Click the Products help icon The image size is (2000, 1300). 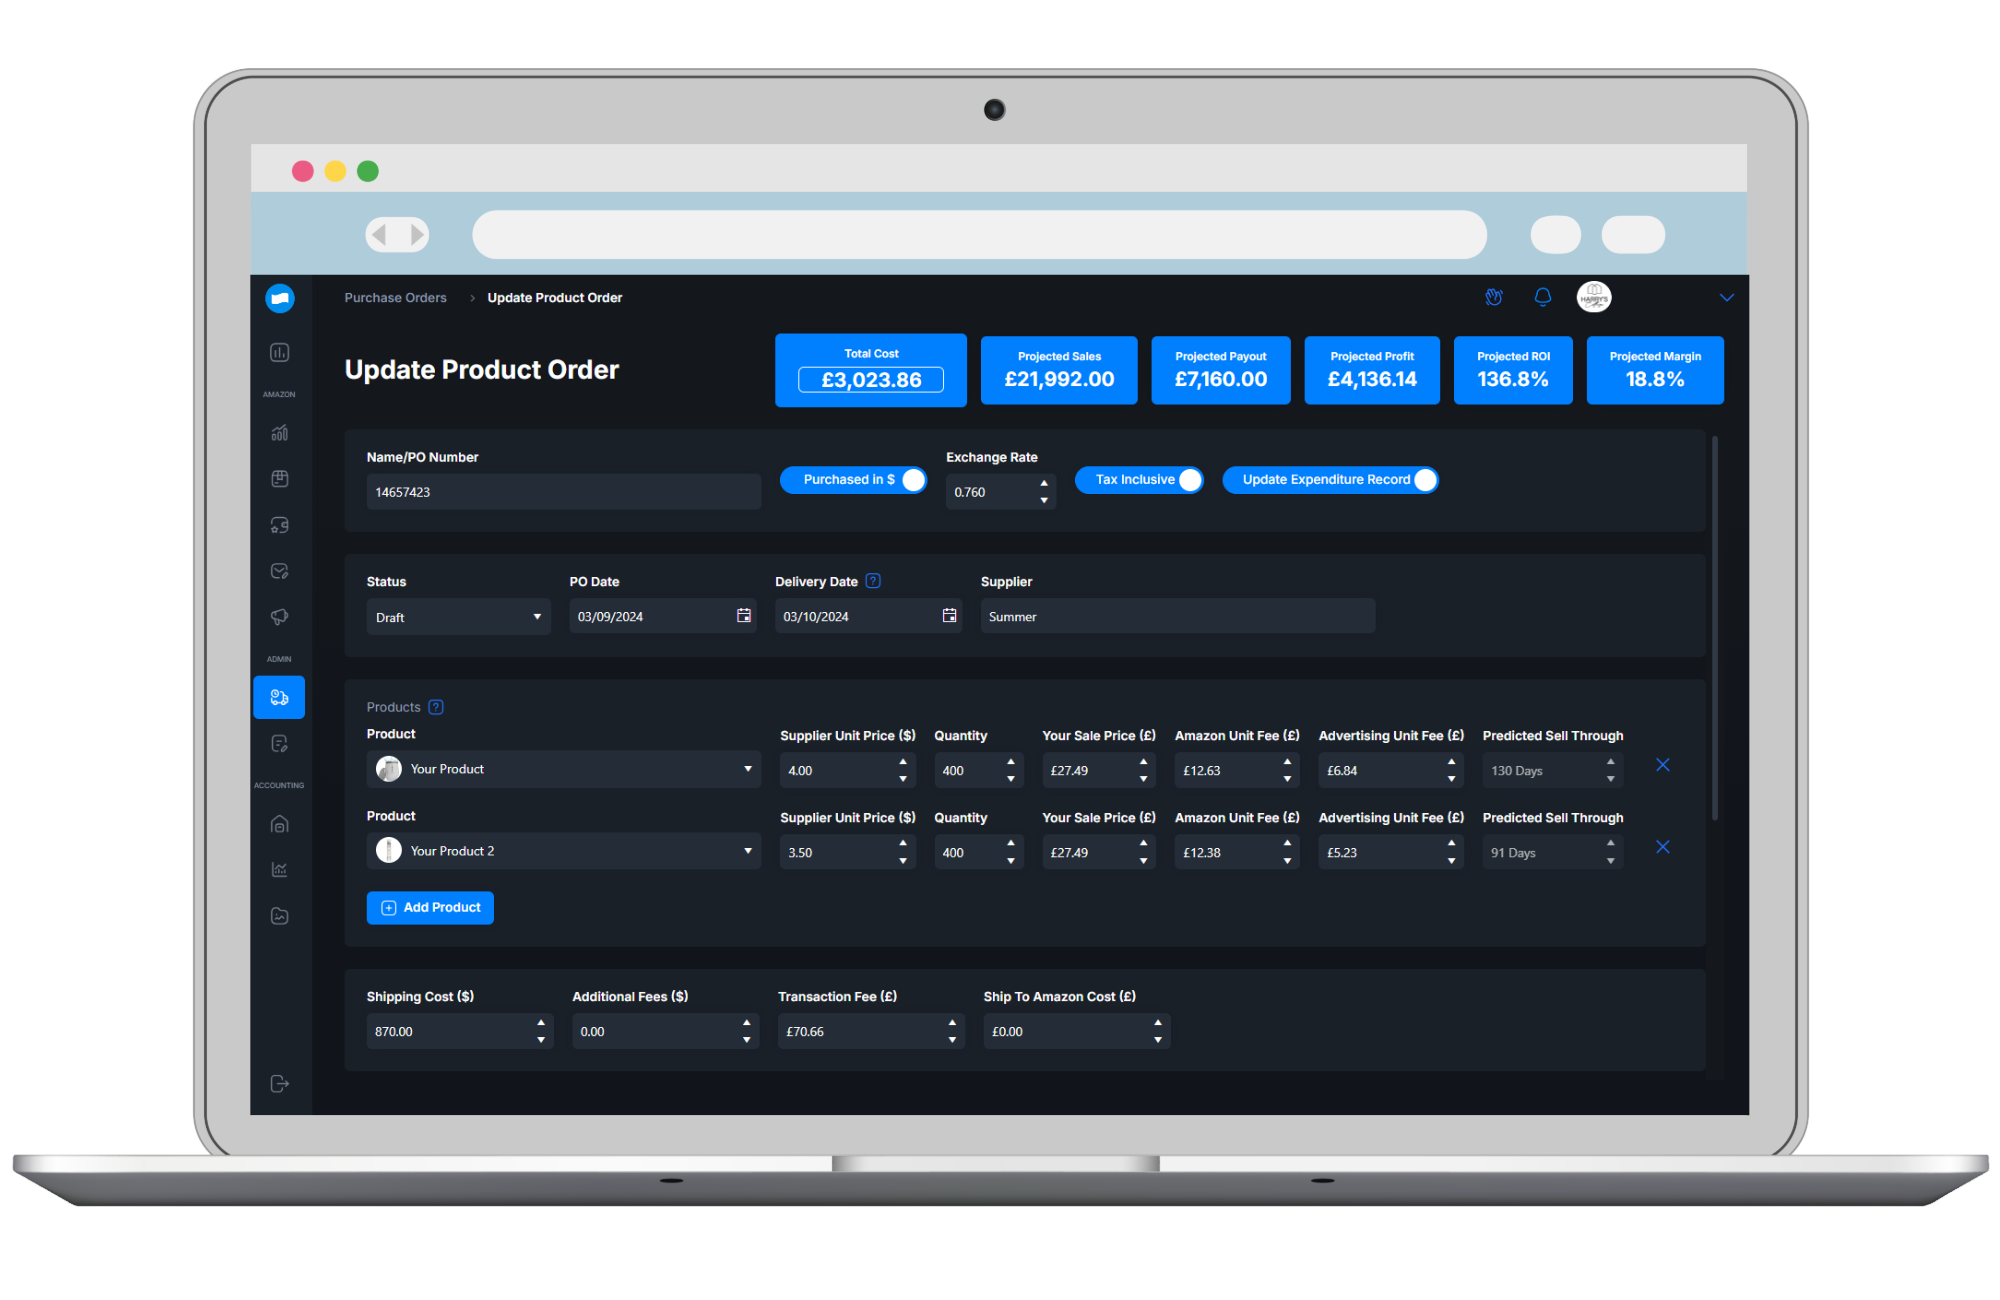coord(436,707)
